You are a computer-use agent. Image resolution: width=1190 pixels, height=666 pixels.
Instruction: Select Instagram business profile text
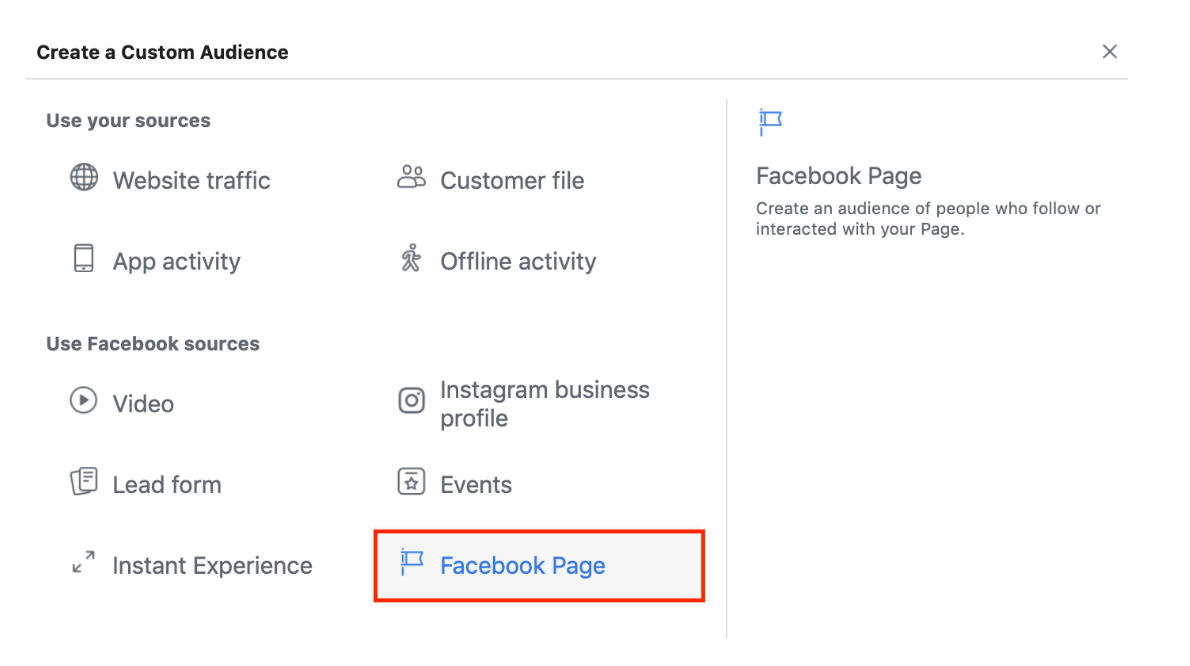click(544, 404)
